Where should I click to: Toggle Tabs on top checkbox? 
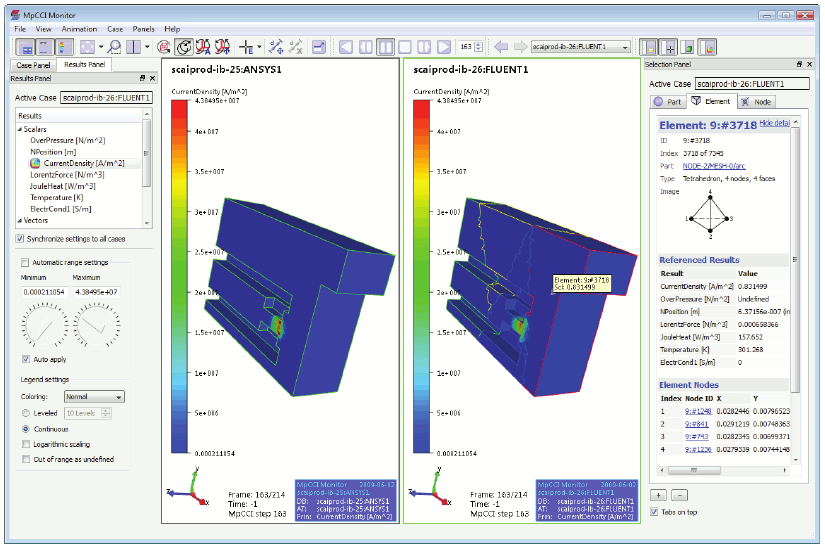click(654, 512)
